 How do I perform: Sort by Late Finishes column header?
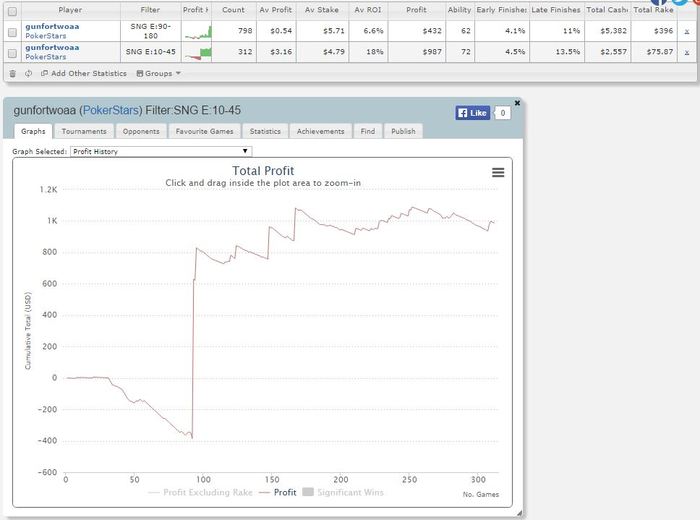point(556,10)
